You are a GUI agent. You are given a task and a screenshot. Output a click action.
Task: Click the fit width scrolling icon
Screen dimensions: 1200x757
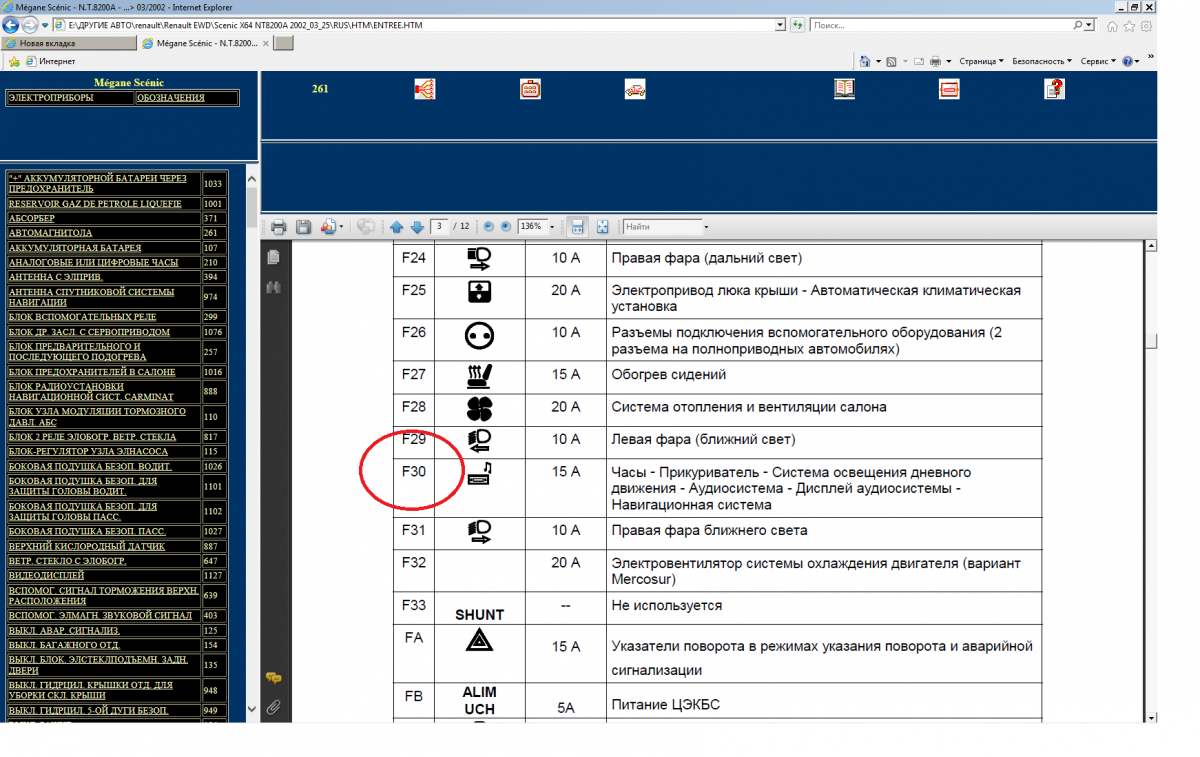pos(577,227)
